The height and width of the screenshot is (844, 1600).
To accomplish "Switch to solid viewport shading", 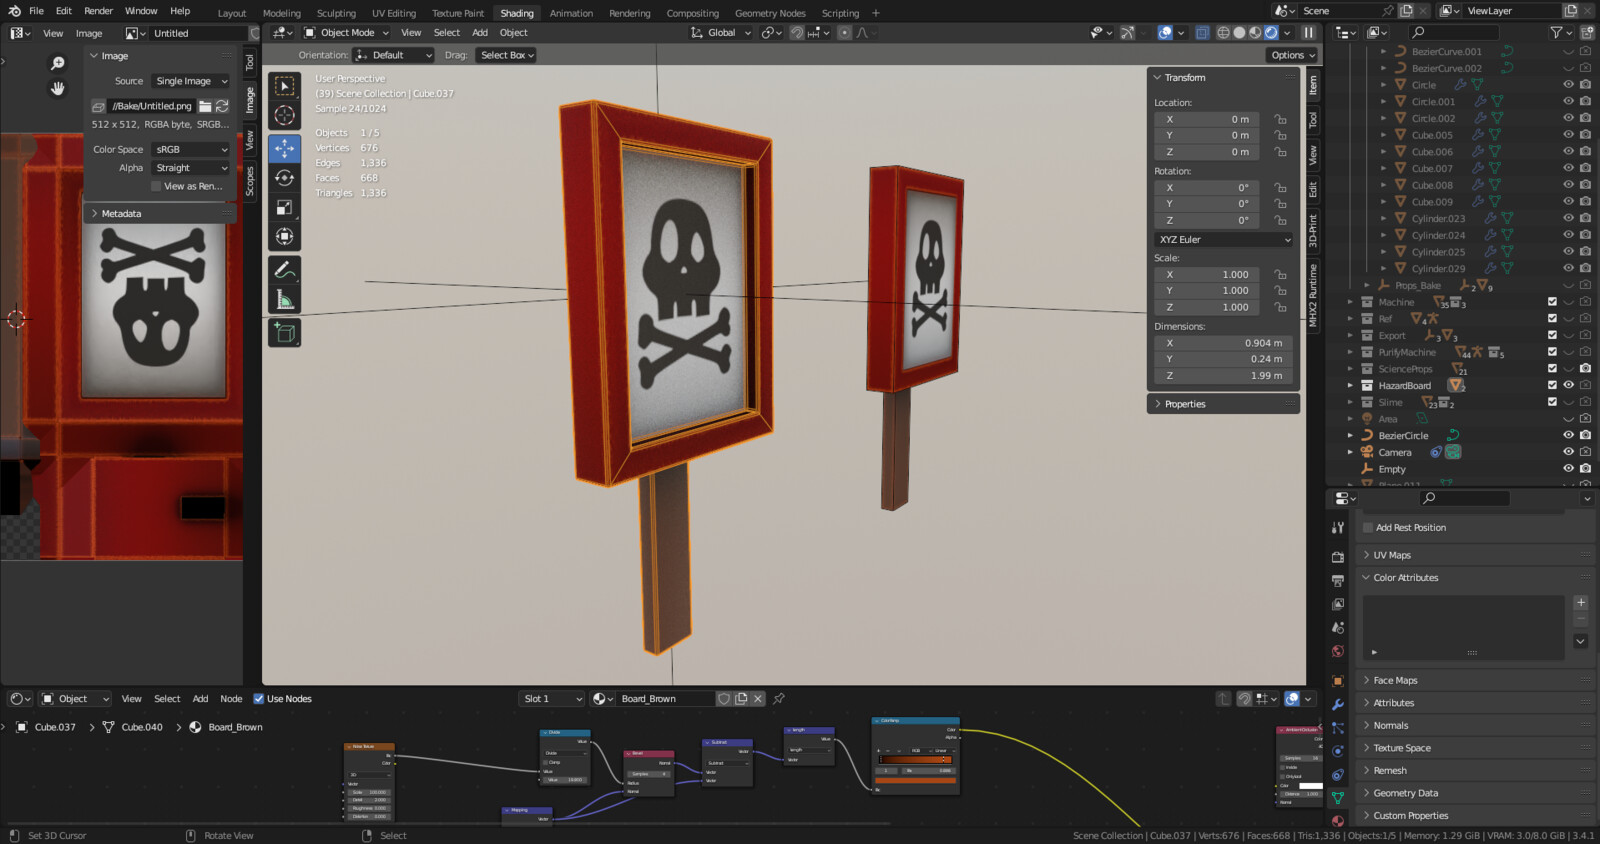I will tap(1239, 33).
